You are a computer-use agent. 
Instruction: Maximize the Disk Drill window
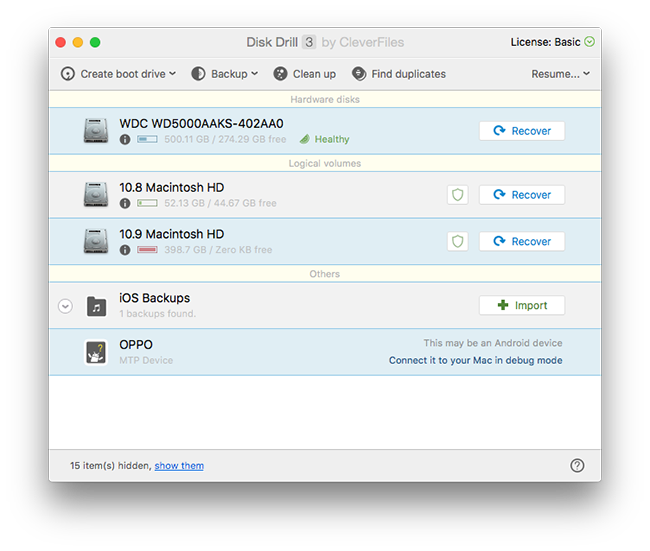(x=95, y=42)
